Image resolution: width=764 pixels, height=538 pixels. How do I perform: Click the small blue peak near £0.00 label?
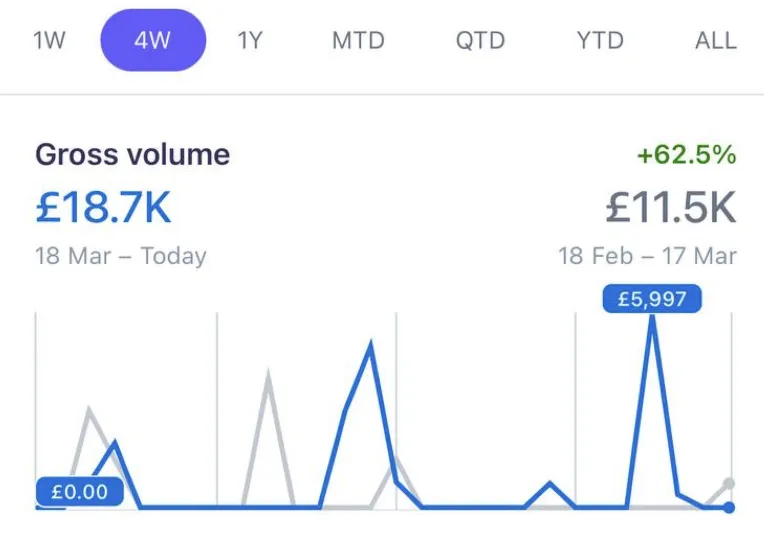(115, 443)
